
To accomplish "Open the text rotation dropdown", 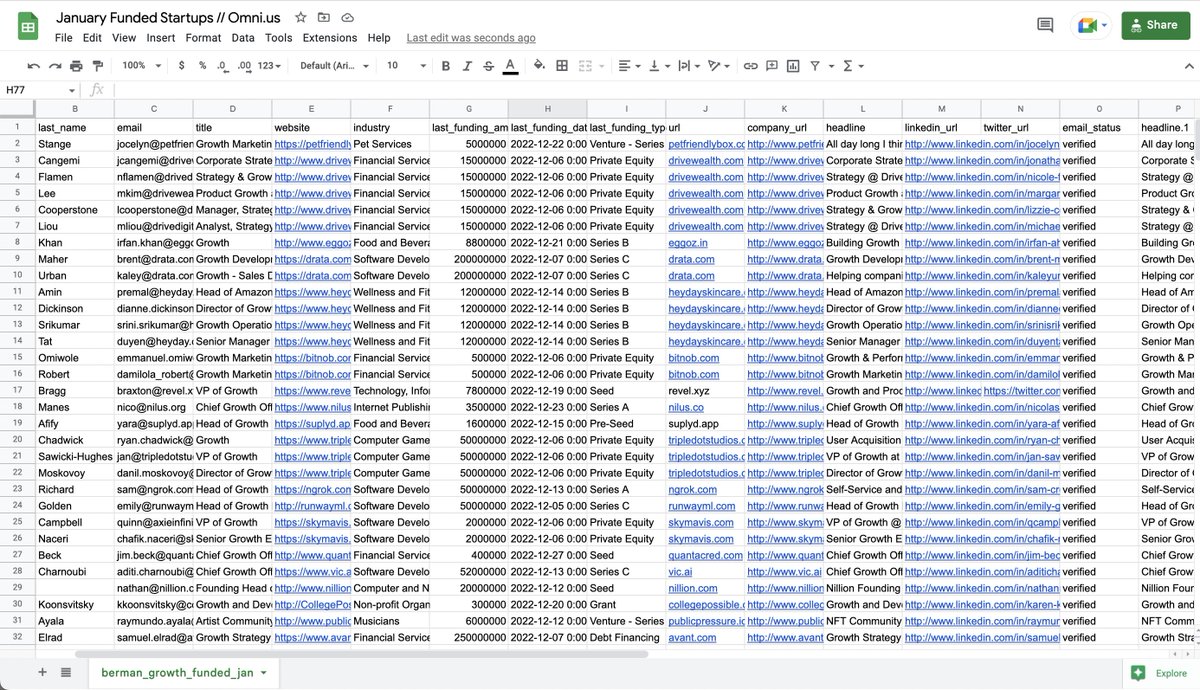I will click(x=719, y=65).
